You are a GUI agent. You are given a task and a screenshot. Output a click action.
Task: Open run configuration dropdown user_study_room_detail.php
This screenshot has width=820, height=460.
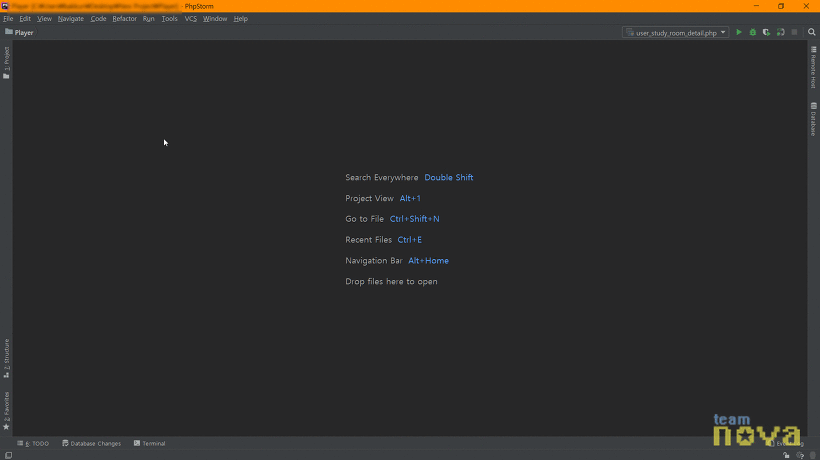tap(676, 32)
